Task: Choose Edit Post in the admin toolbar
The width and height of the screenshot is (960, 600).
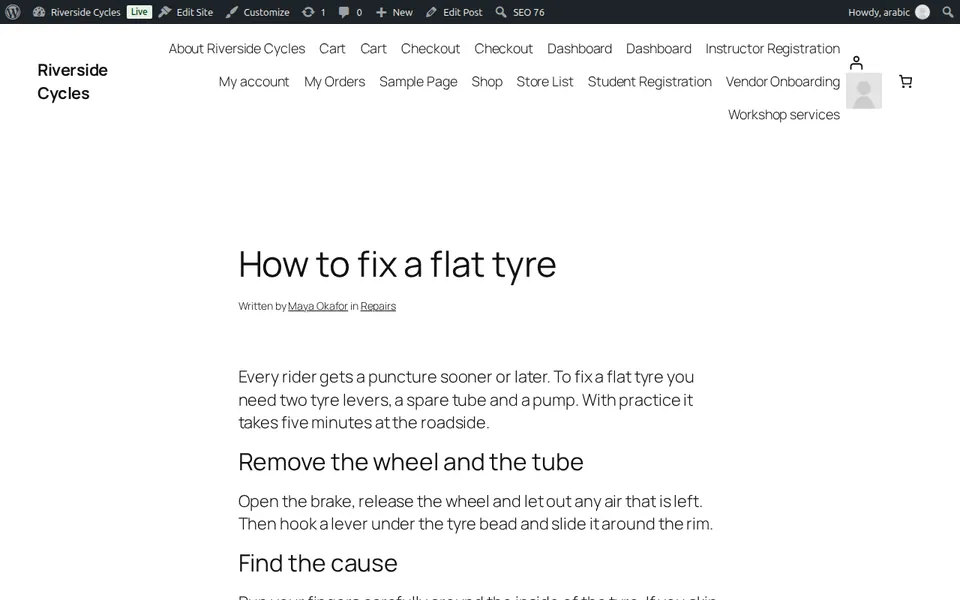Action: (454, 12)
